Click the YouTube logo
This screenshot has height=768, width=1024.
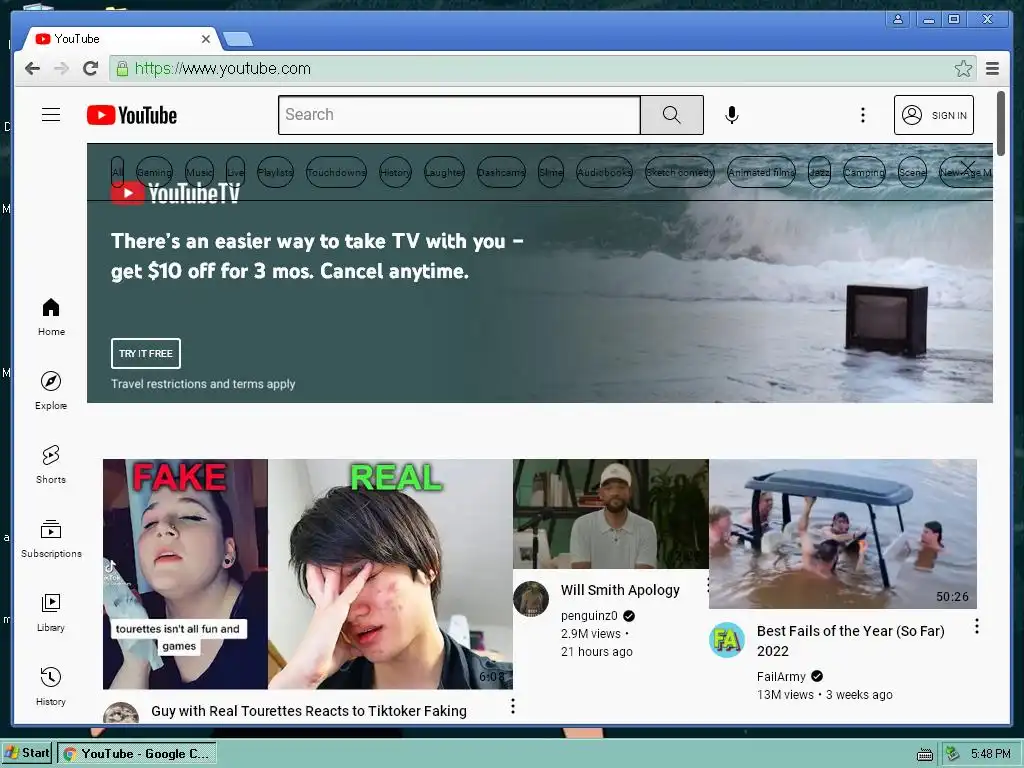(x=132, y=115)
